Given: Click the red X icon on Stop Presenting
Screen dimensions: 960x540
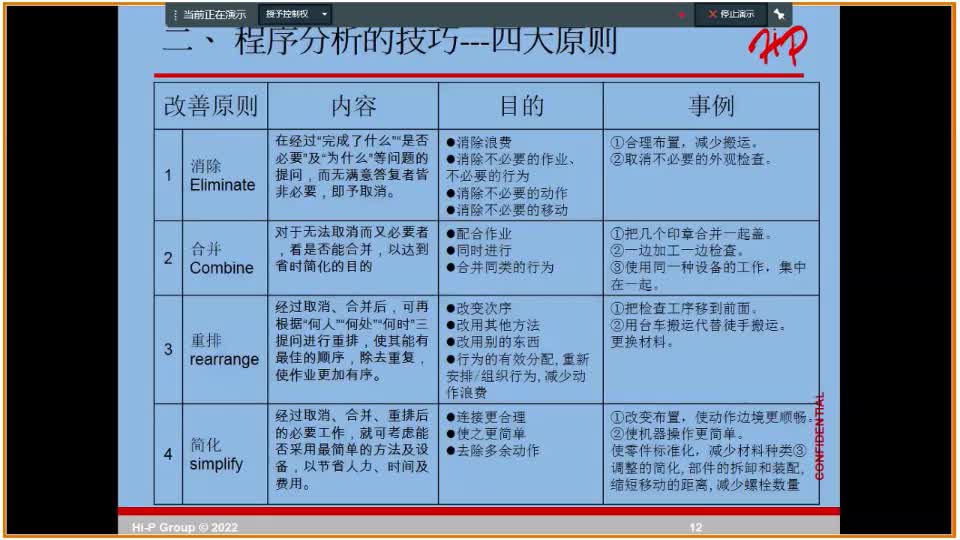Looking at the screenshot, I should [x=712, y=15].
